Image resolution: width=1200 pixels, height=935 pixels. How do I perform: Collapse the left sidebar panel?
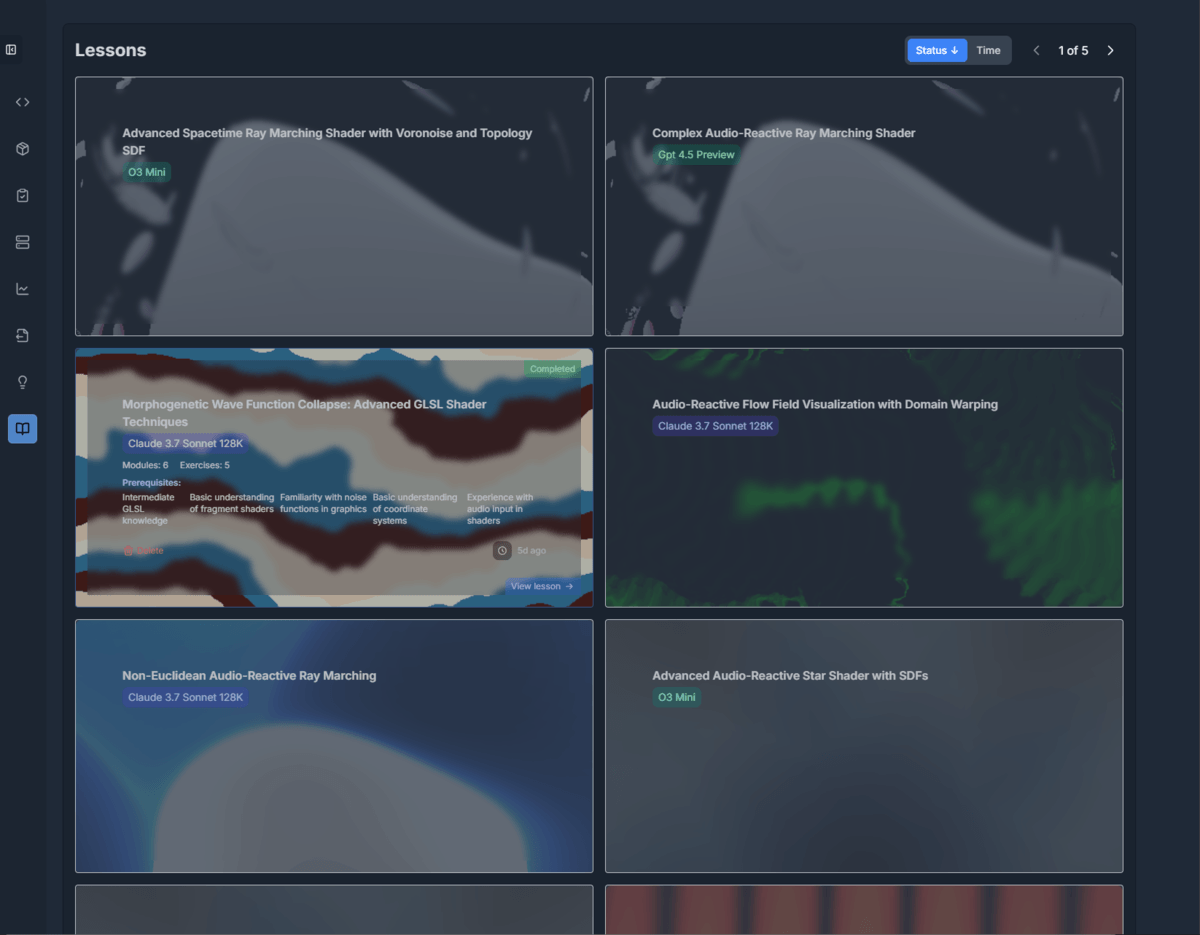click(x=13, y=48)
